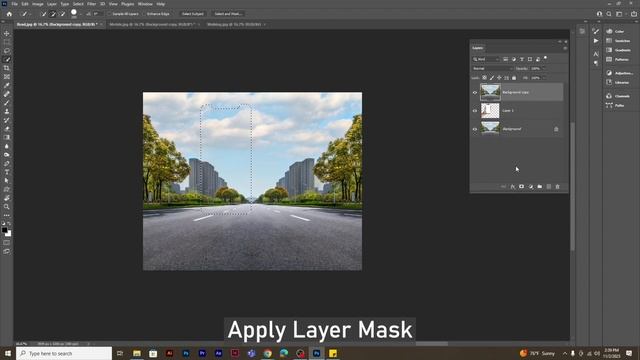This screenshot has height=360, width=640.
Task: Open the layer Kind filter dropdown
Action: (486, 59)
